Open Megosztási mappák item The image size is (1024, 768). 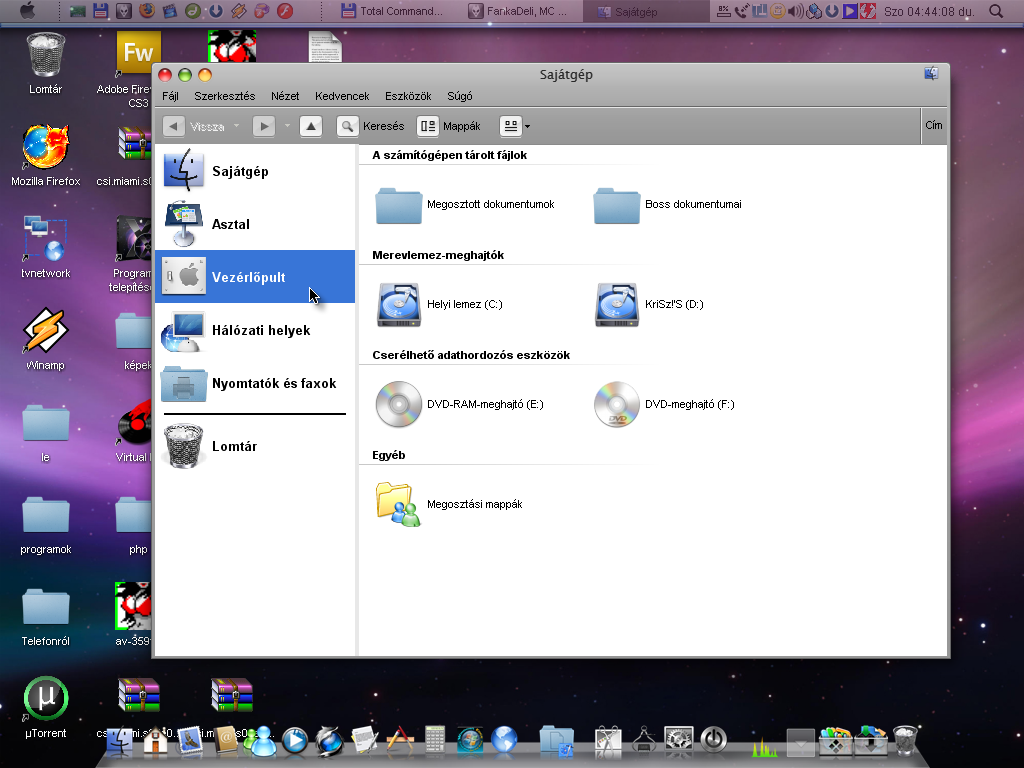pos(449,504)
